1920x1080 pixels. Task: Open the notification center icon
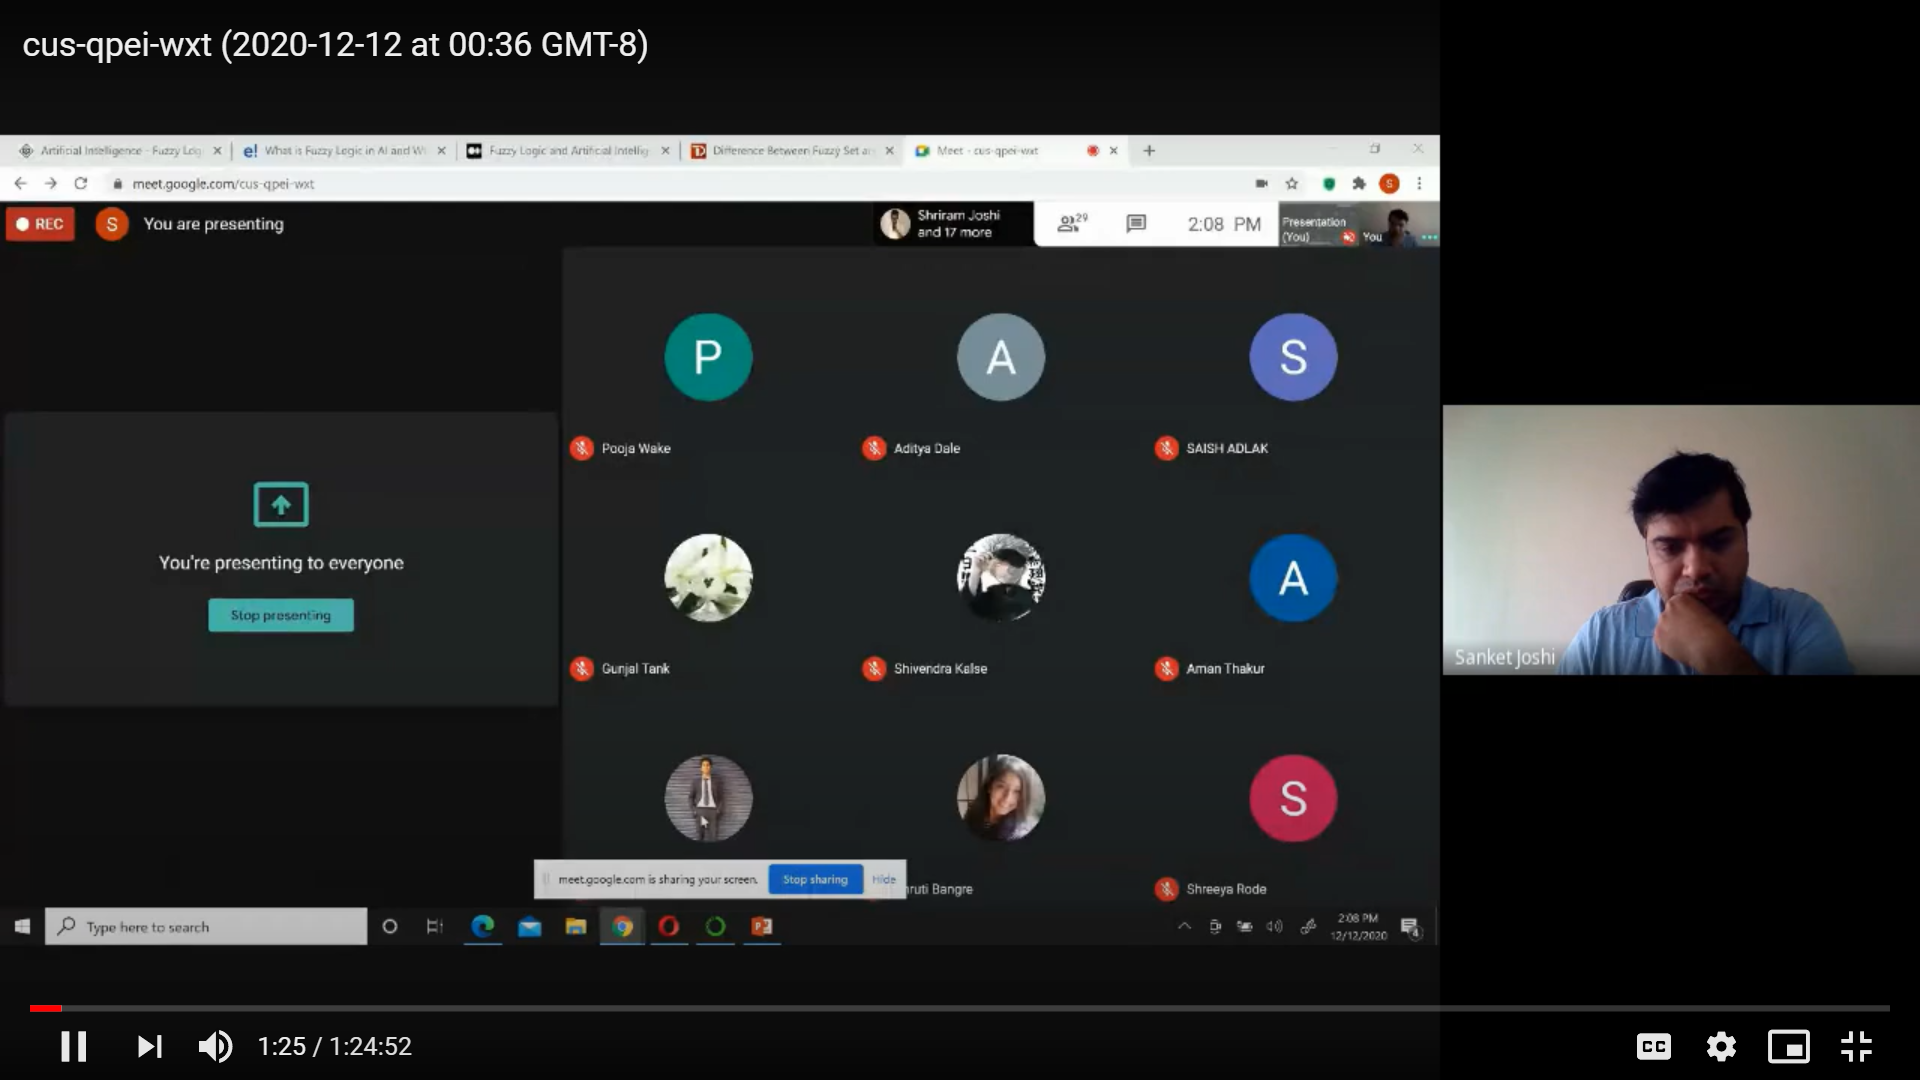pyautogui.click(x=1410, y=927)
